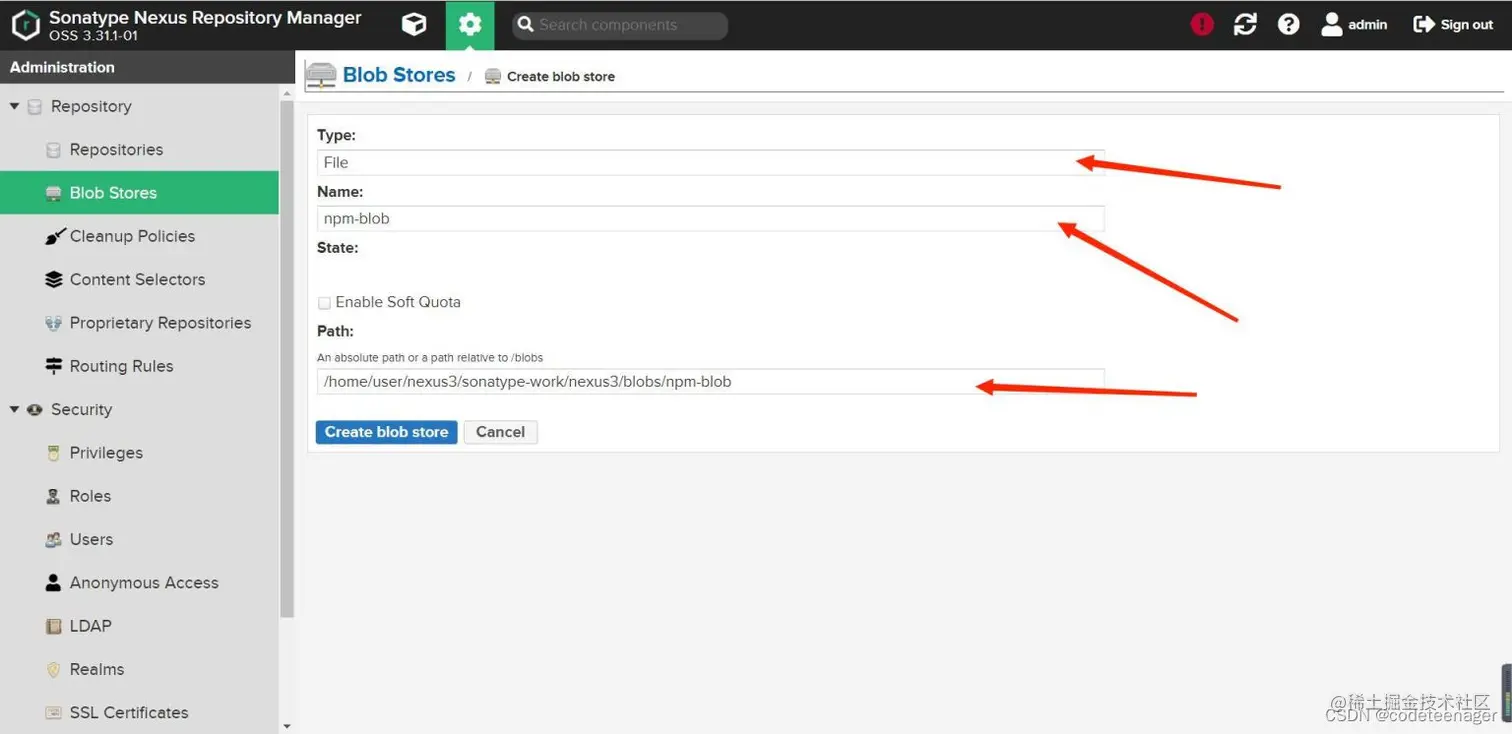Click the Roles icon in sidebar
This screenshot has width=1512, height=734.
[x=54, y=496]
